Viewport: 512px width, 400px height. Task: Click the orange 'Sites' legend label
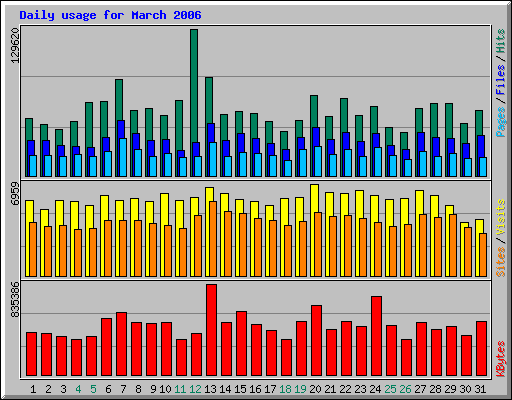[501, 262]
